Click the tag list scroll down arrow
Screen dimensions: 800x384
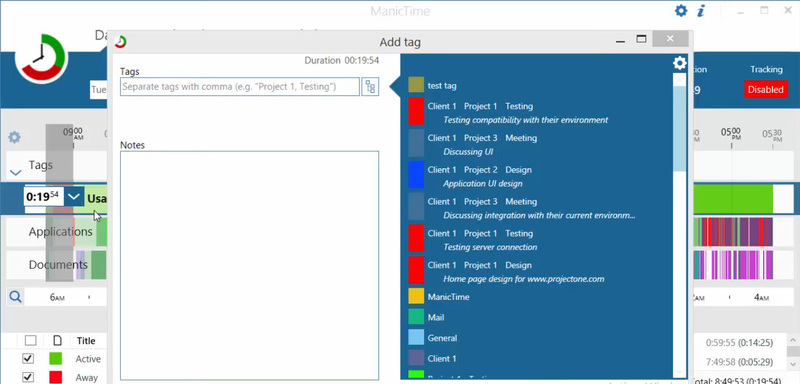tap(680, 372)
